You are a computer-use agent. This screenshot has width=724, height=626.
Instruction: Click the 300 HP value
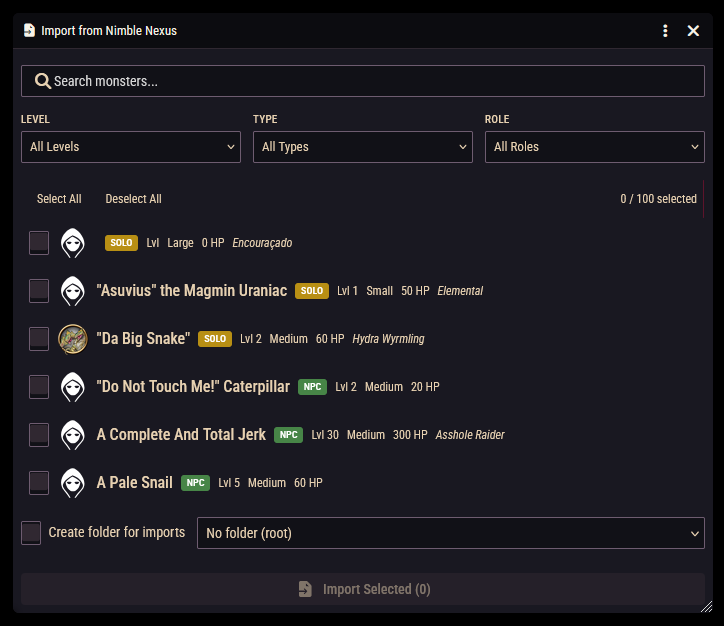coord(410,435)
